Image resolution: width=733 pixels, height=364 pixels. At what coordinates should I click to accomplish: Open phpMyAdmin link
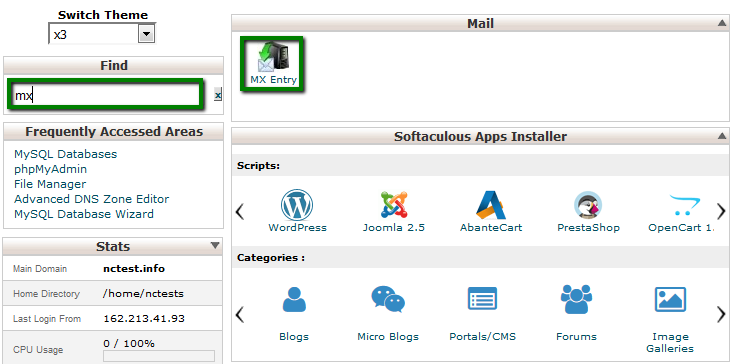[x=50, y=169]
